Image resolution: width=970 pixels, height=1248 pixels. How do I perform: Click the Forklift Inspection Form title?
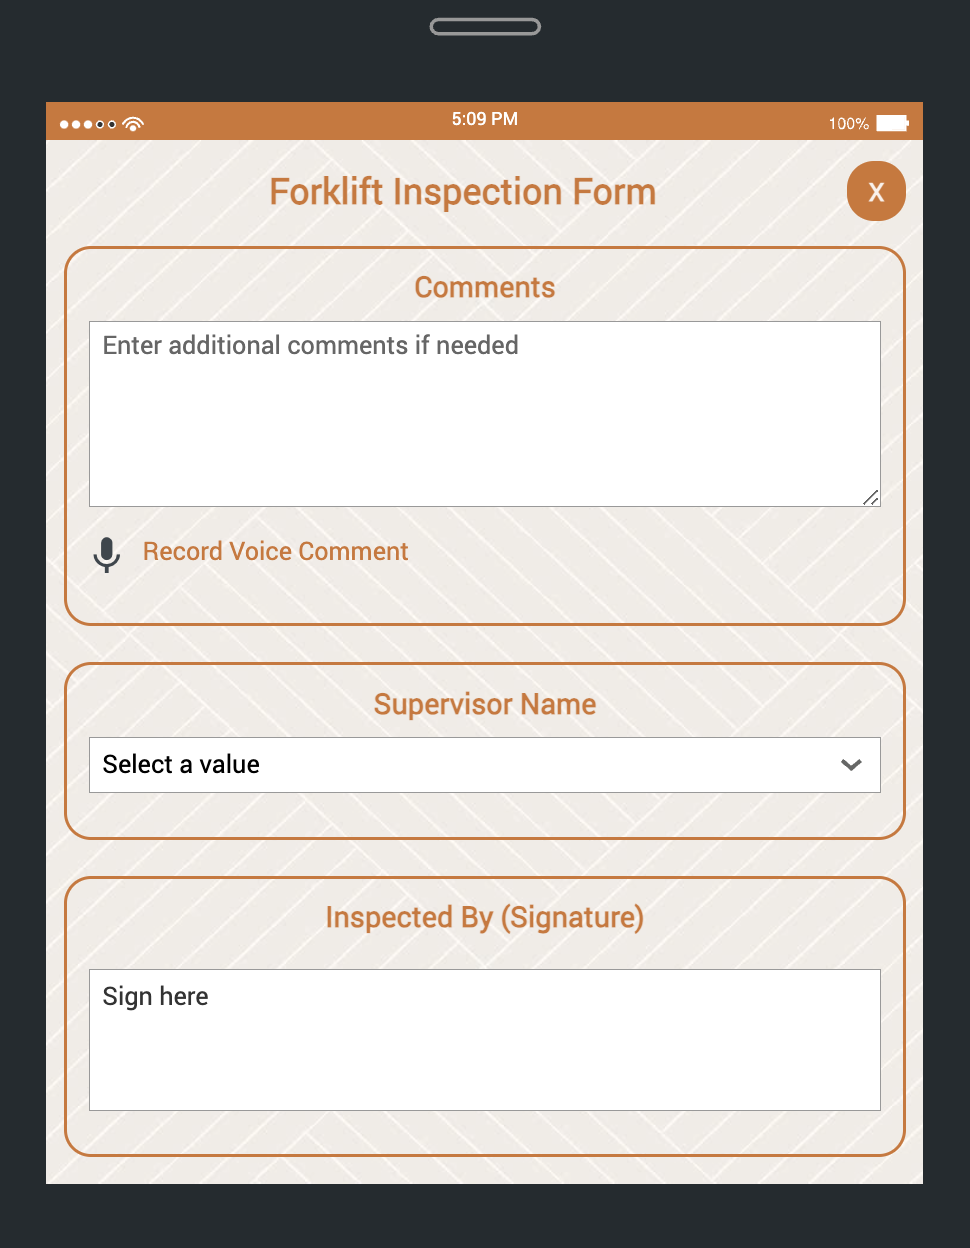point(462,191)
